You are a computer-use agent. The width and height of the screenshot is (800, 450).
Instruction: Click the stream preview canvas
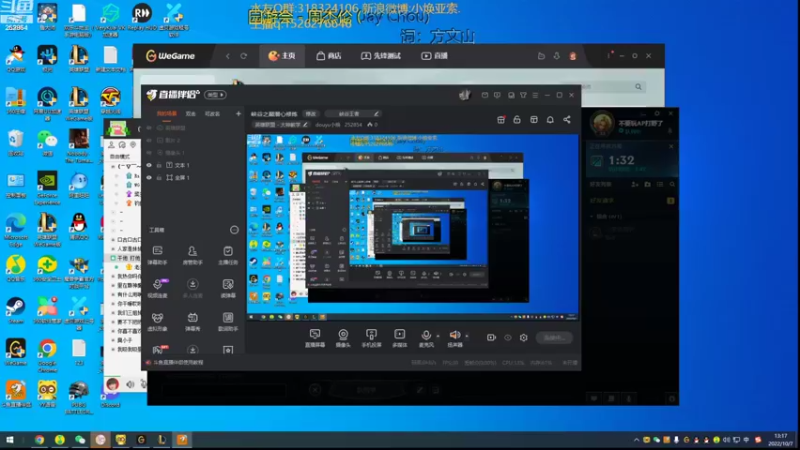point(413,228)
